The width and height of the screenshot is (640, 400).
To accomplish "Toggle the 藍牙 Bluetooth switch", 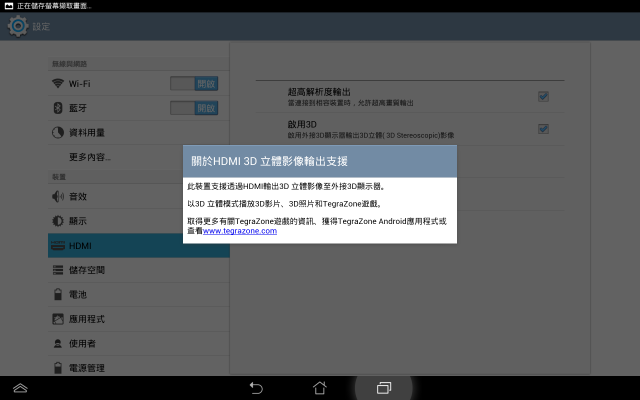I will [x=194, y=108].
